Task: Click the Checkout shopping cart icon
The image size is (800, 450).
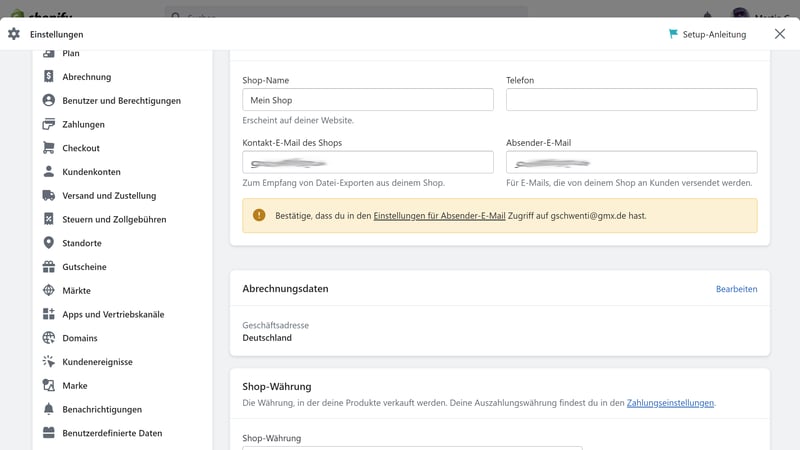Action: (x=48, y=148)
